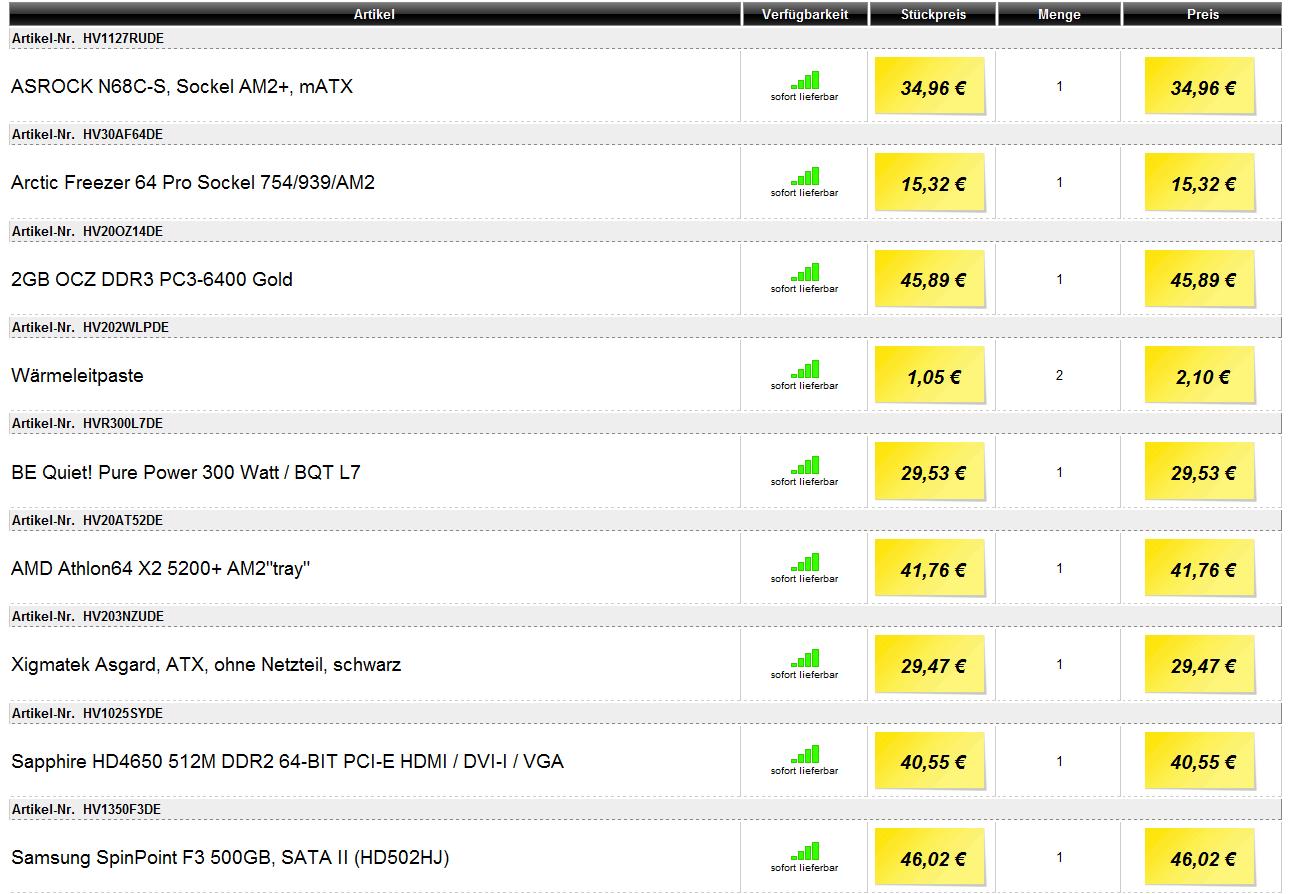The image size is (1289, 894).
Task: Click quantity 1 in the ASROCK N68C-S row
Action: (x=1059, y=86)
